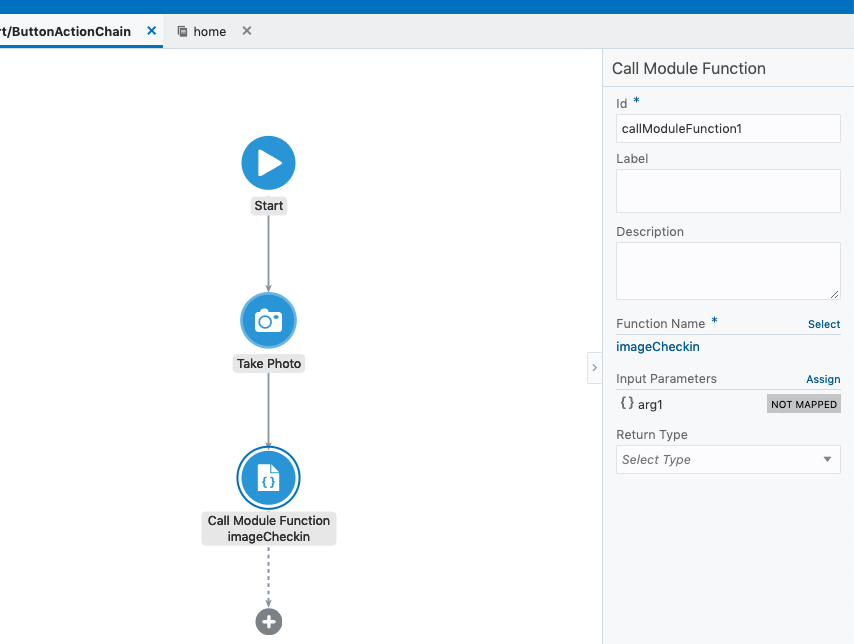This screenshot has width=854, height=644.
Task: Click the Return Type dropdown arrow
Action: click(x=827, y=460)
